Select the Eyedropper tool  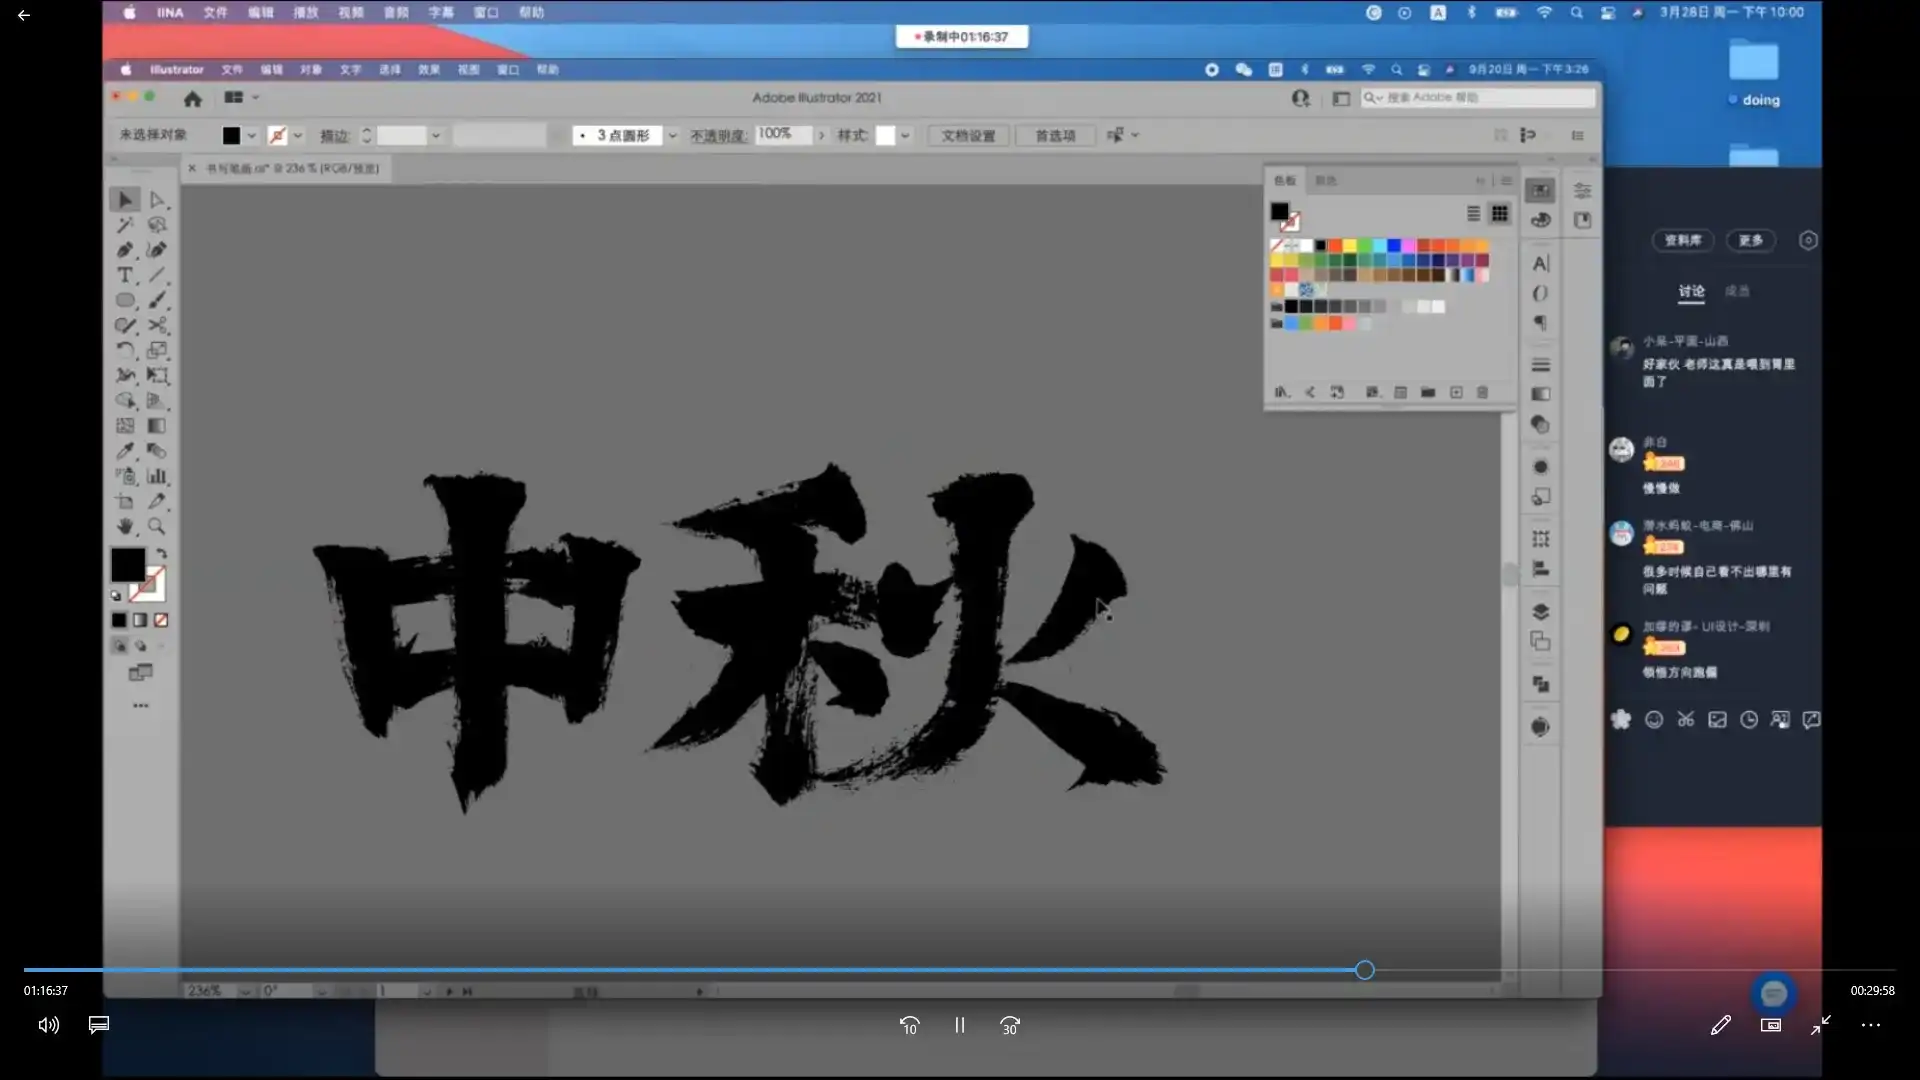click(x=125, y=451)
